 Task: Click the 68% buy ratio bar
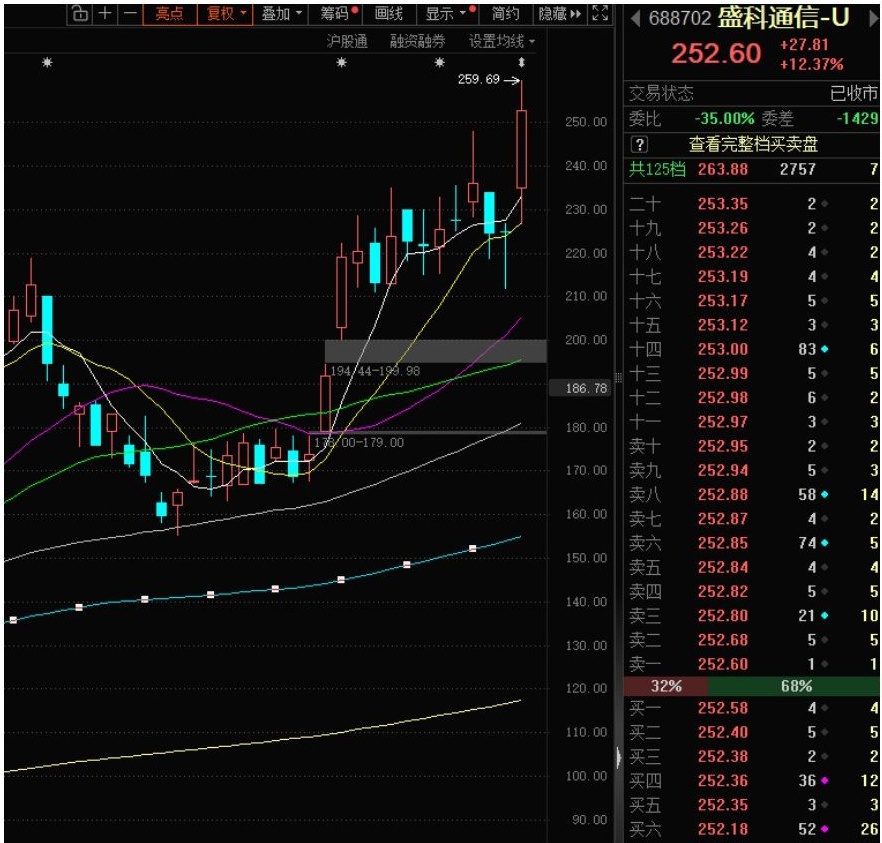click(794, 686)
